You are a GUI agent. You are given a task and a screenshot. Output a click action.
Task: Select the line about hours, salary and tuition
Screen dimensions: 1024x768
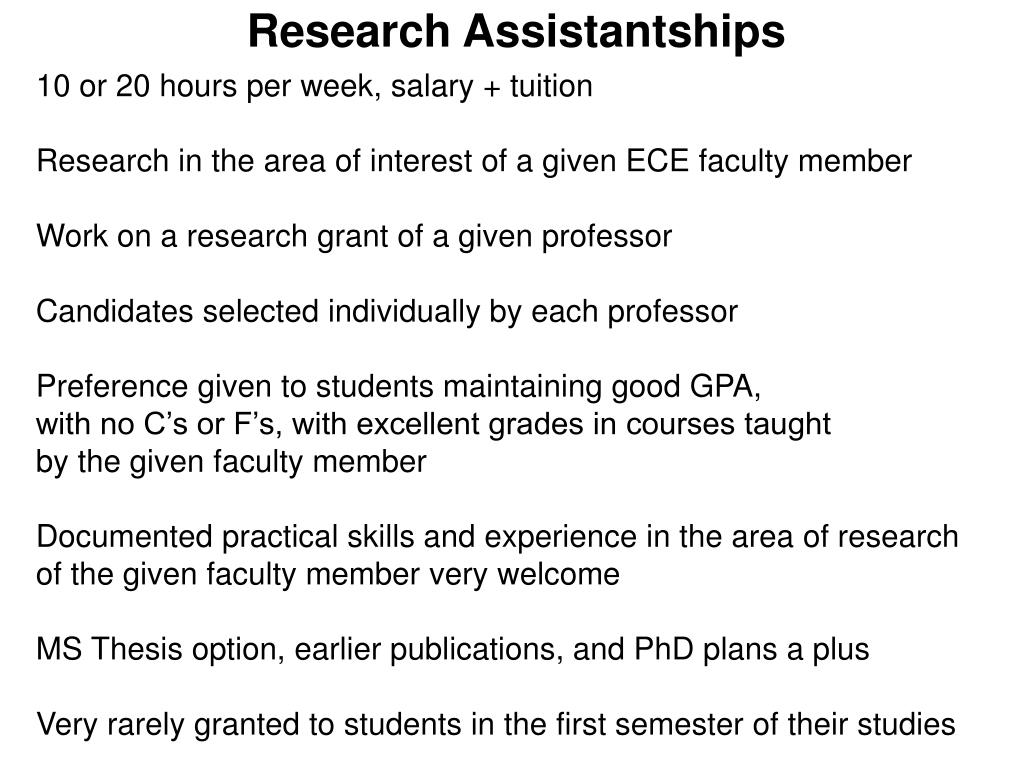click(315, 87)
